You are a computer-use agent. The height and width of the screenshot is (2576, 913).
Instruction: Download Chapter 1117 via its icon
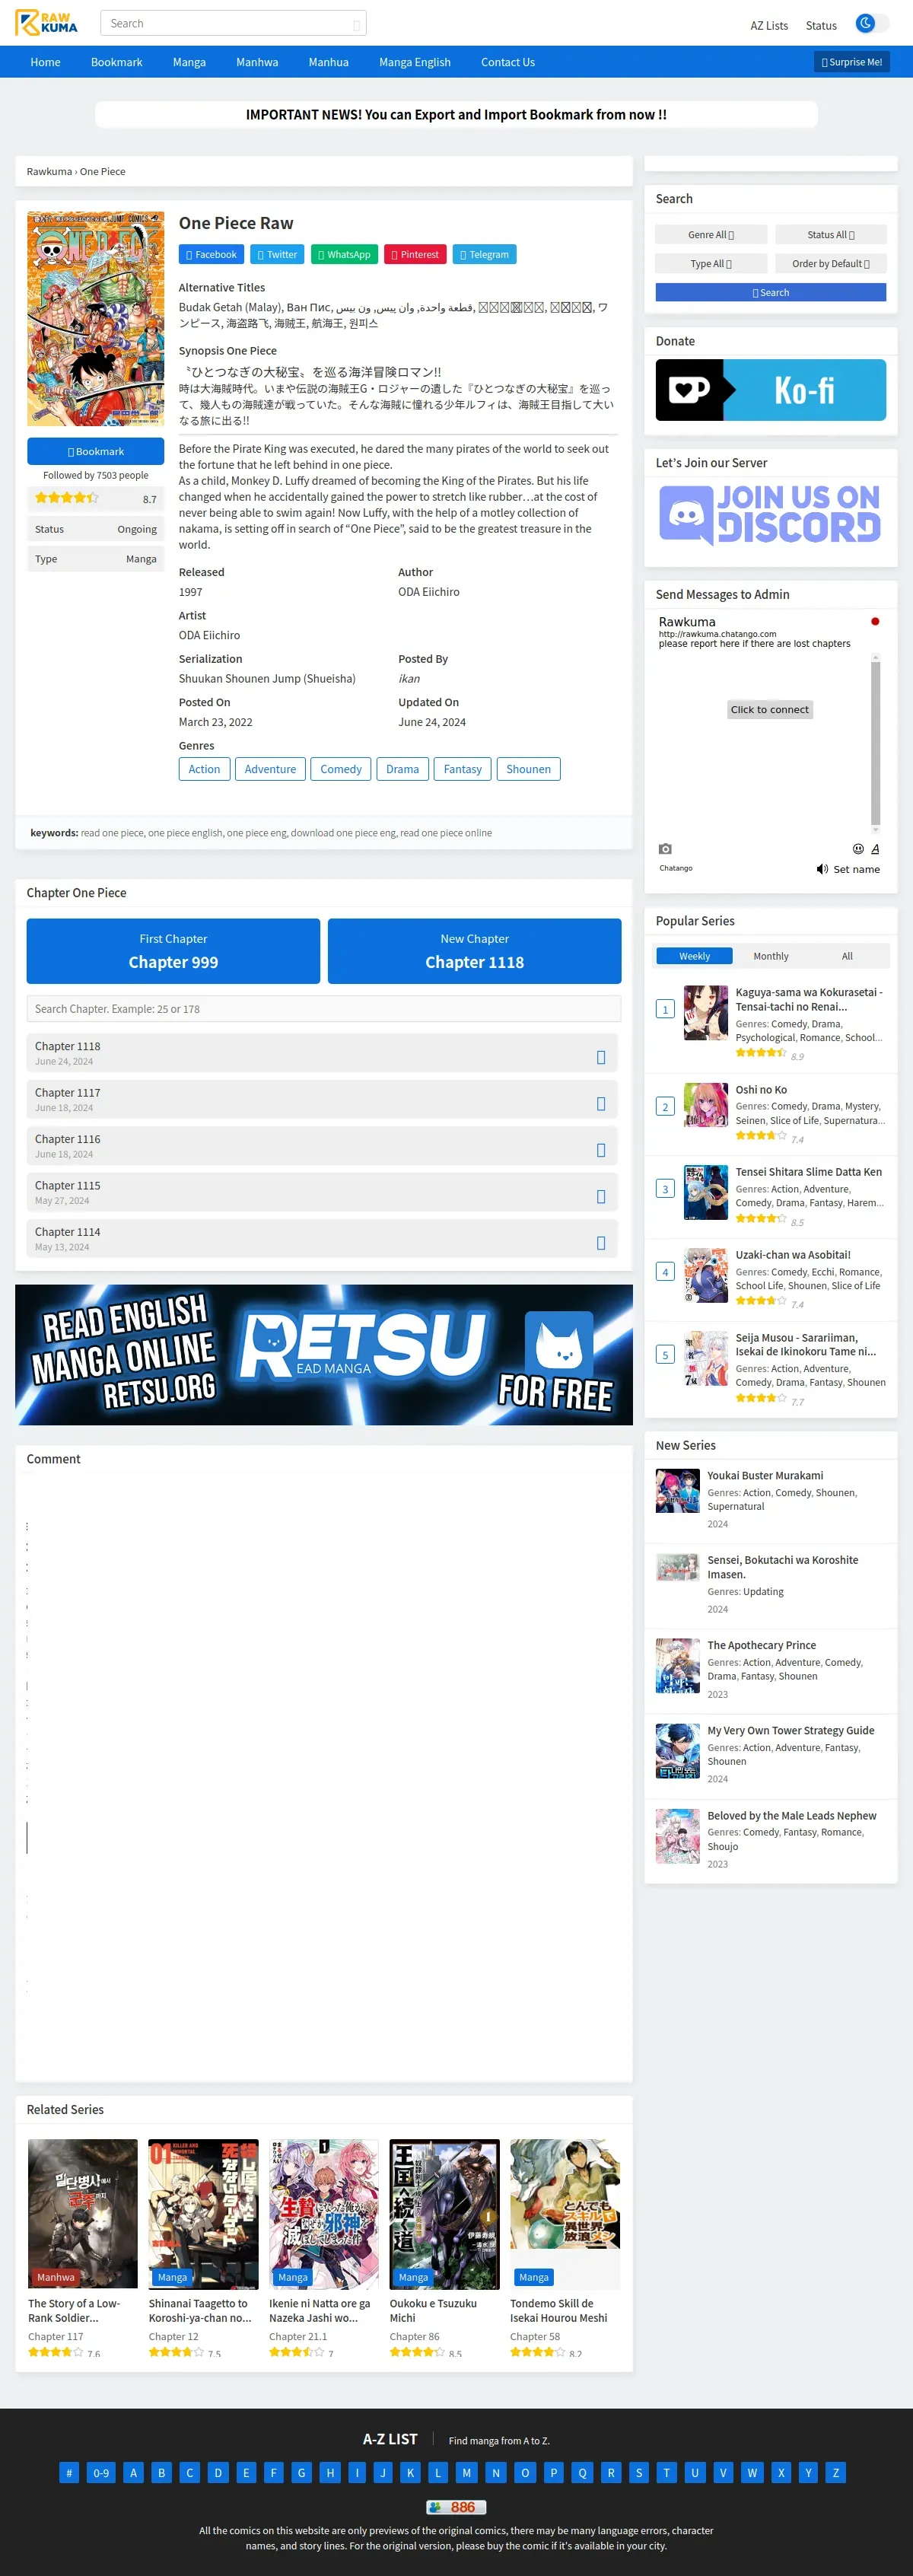[x=601, y=1104]
